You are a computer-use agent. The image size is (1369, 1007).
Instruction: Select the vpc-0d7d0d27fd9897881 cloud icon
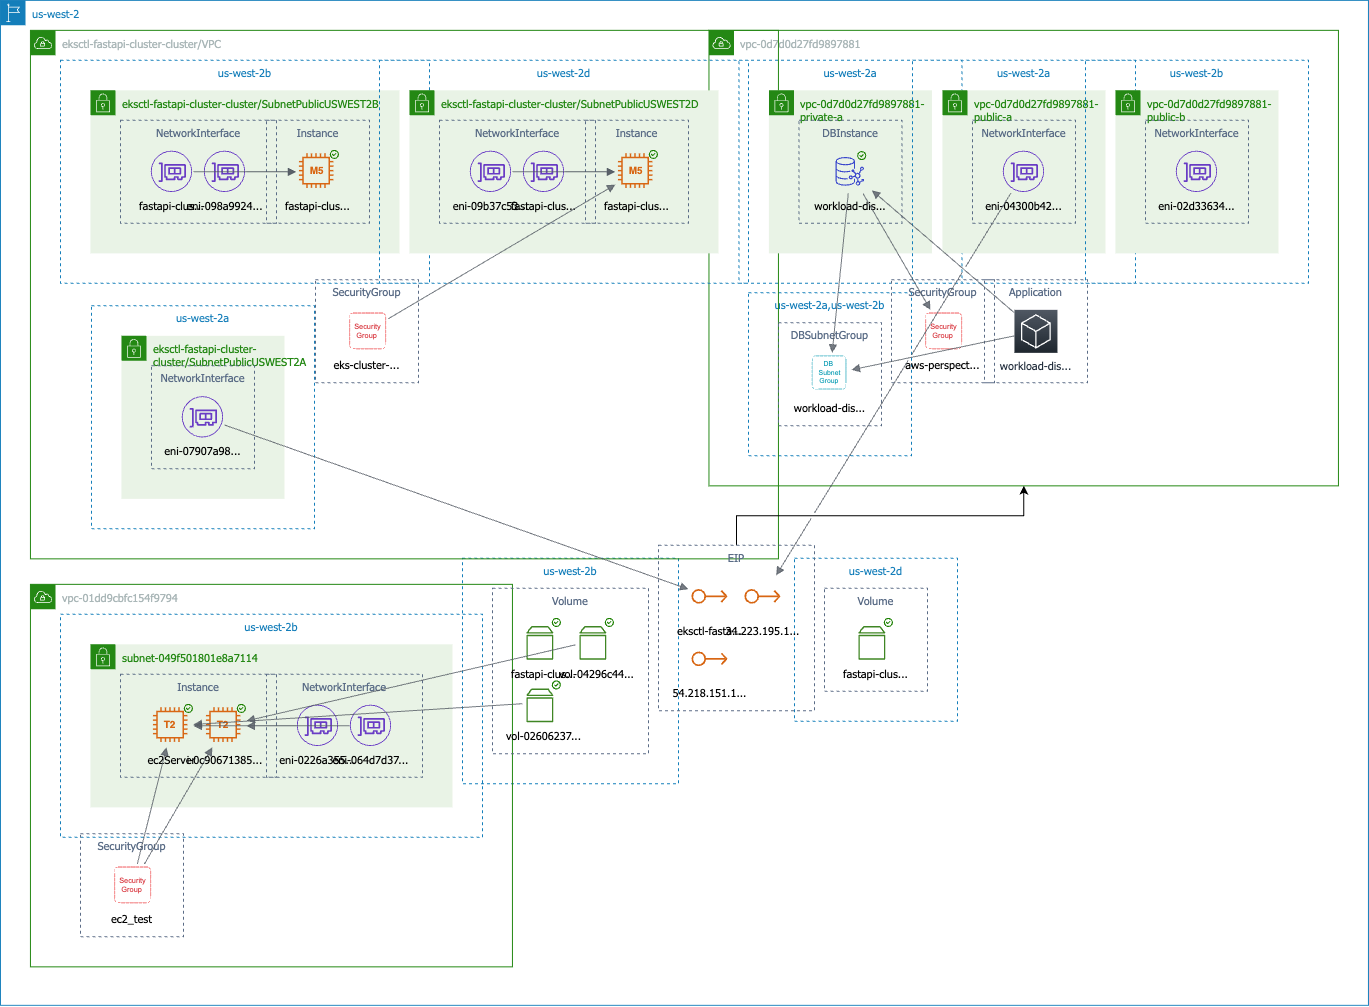[x=721, y=43]
